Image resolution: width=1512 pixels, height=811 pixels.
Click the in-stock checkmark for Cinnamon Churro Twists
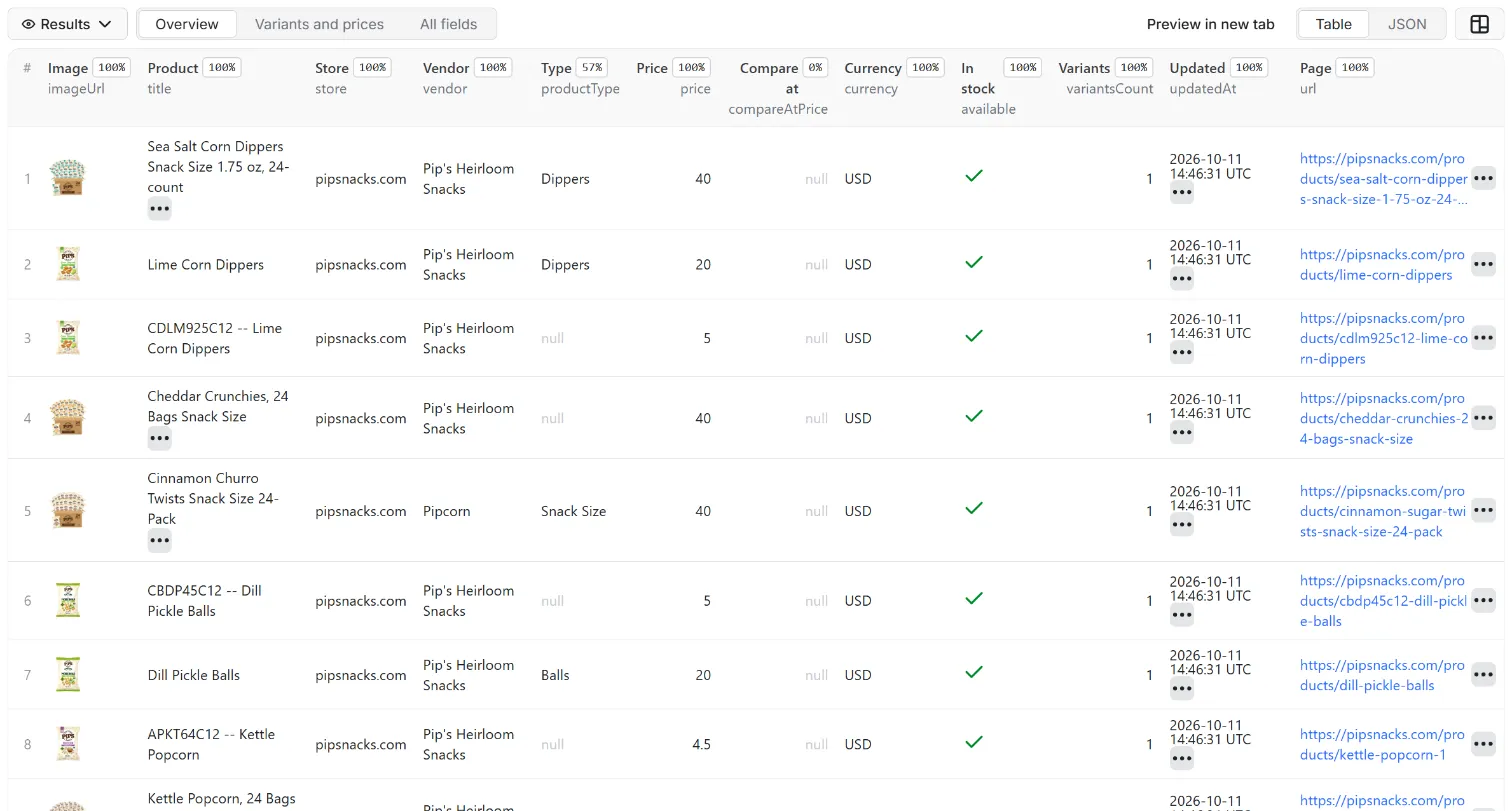973,508
